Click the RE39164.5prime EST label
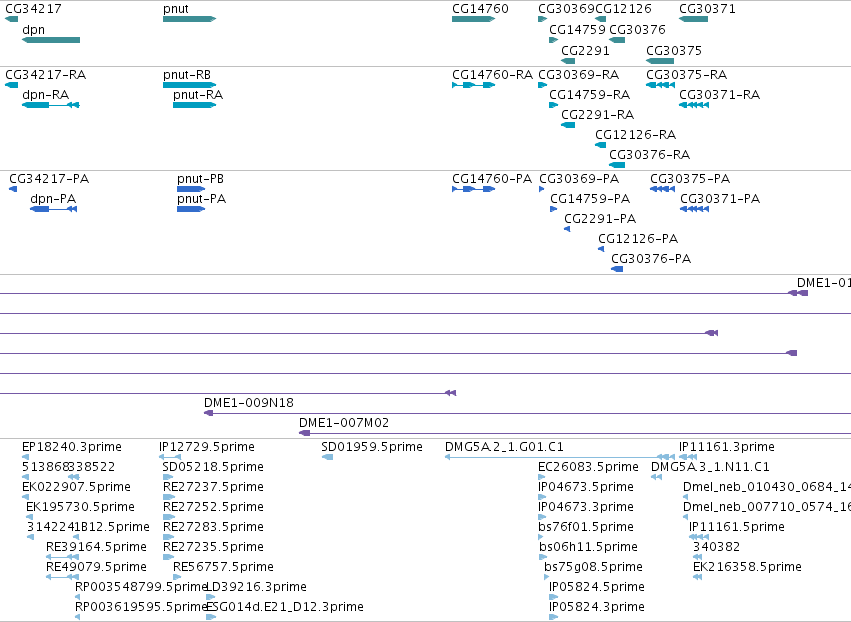Viewport: 851px width, 622px height. (x=97, y=547)
